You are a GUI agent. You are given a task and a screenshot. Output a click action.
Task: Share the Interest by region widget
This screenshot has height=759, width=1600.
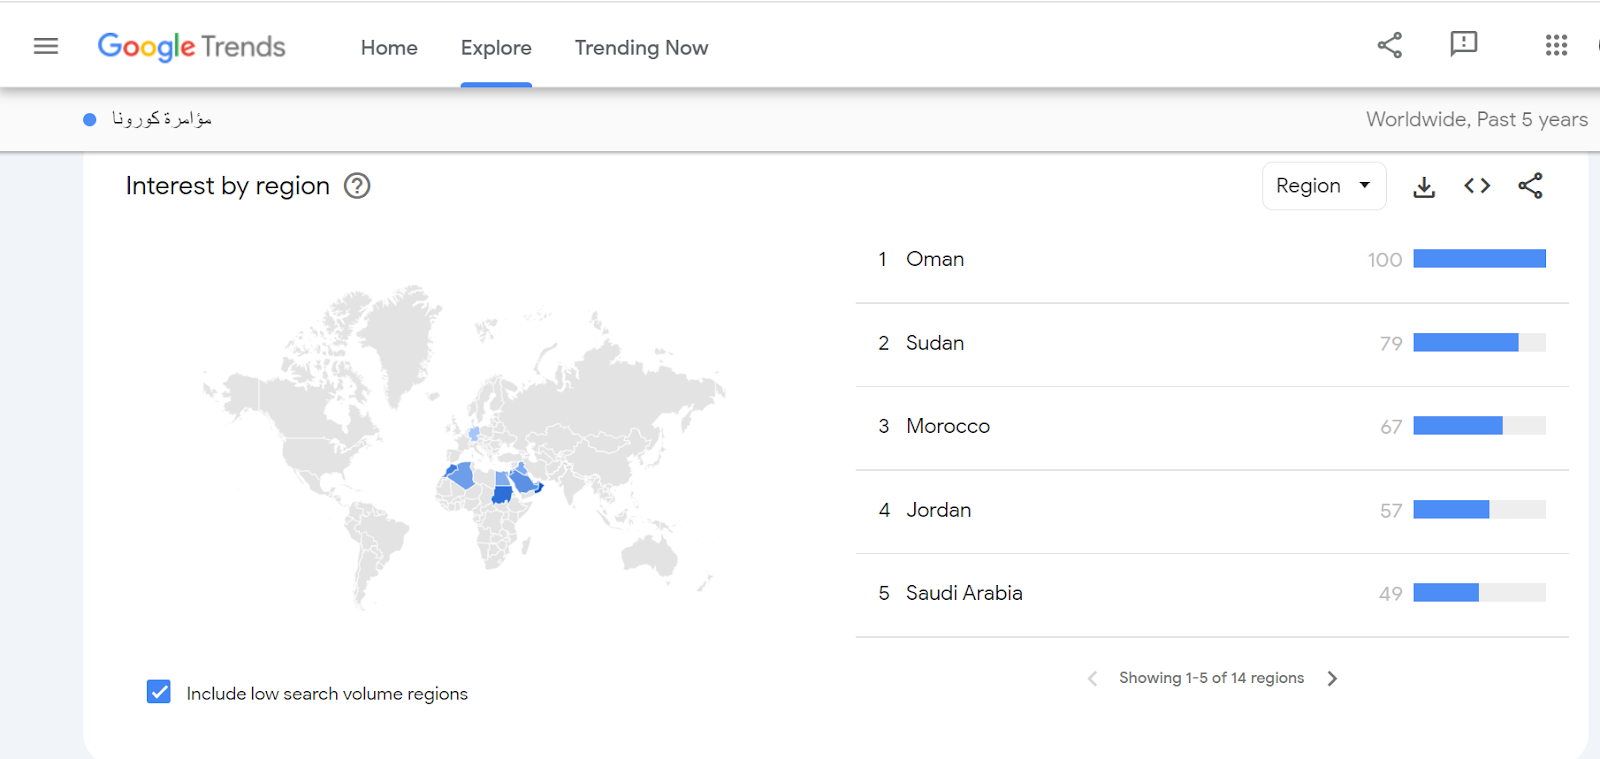[x=1530, y=186]
